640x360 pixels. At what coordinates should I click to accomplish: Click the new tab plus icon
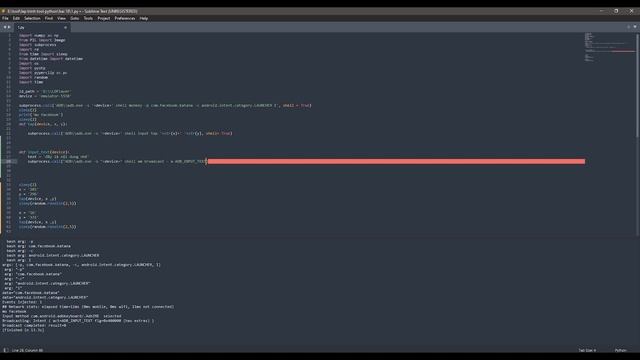629,27
